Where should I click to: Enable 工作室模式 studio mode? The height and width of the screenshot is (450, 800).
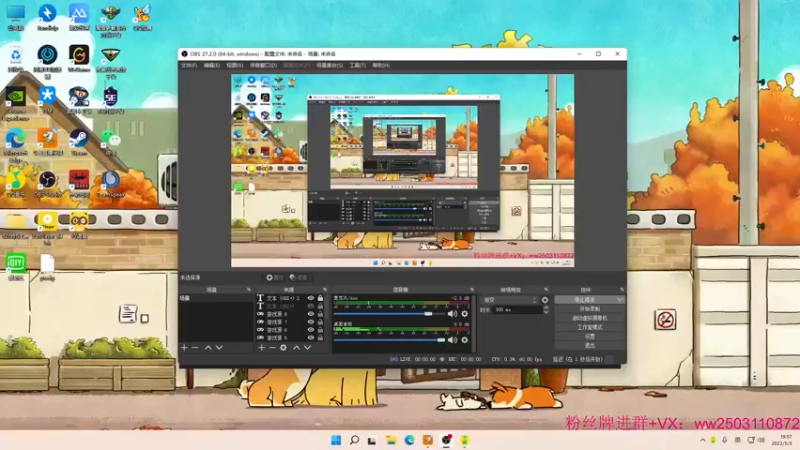589,327
